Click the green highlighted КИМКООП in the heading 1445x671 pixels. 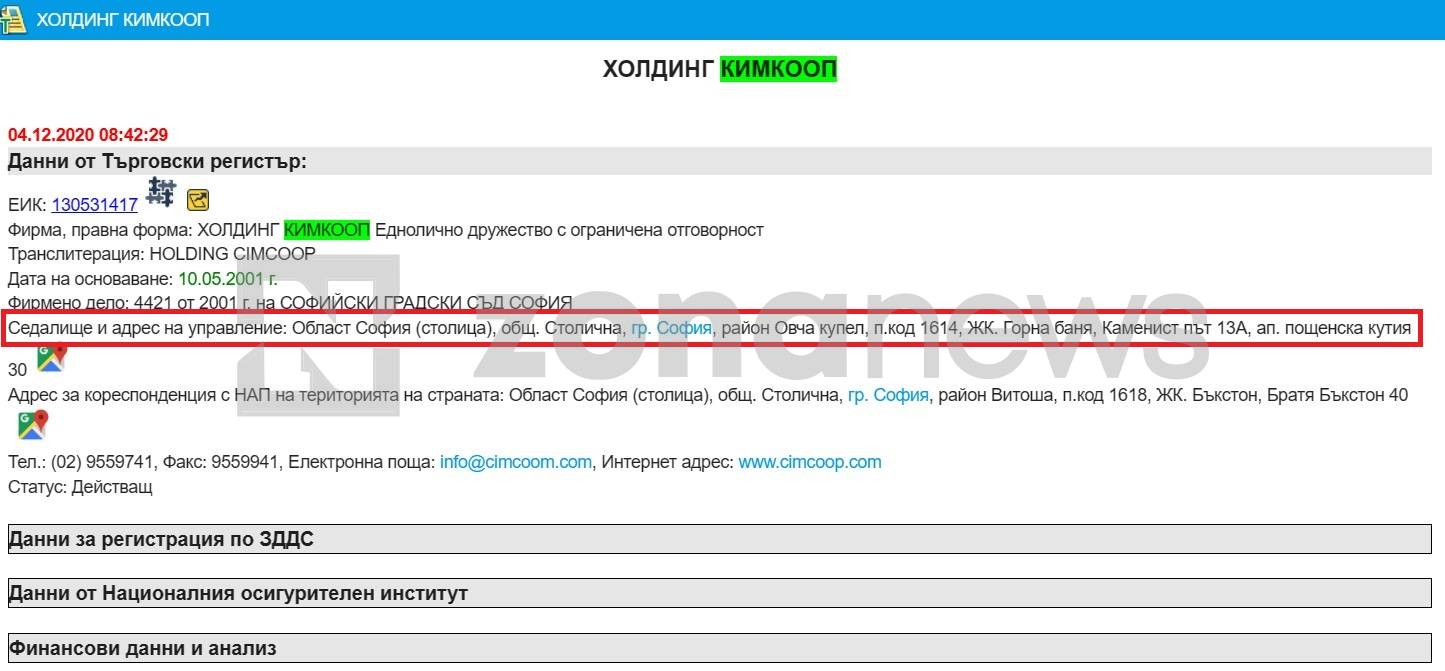coord(778,69)
